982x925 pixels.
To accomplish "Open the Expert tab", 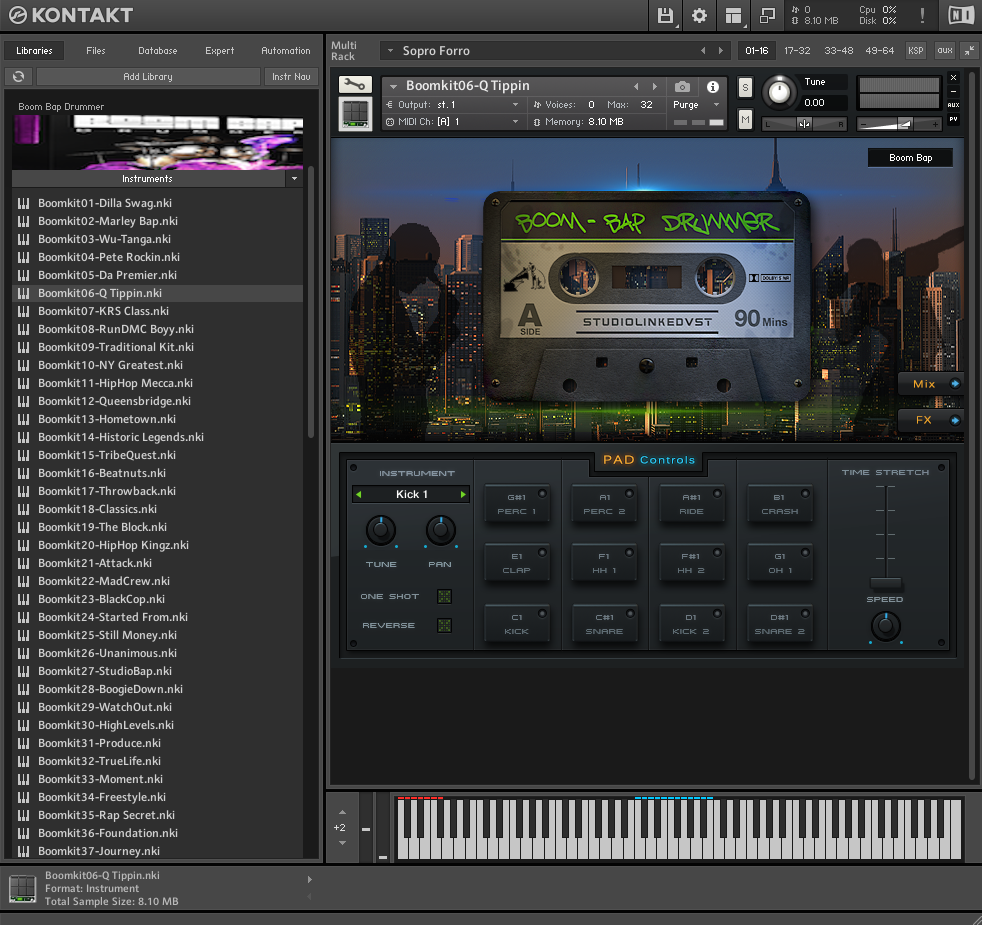I will tap(220, 51).
